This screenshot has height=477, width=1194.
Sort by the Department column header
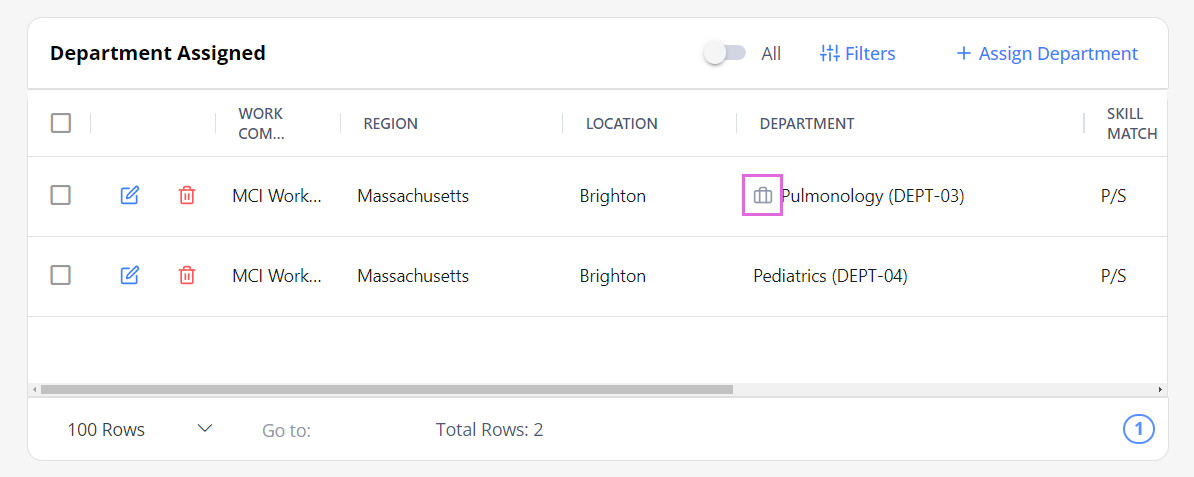[806, 123]
